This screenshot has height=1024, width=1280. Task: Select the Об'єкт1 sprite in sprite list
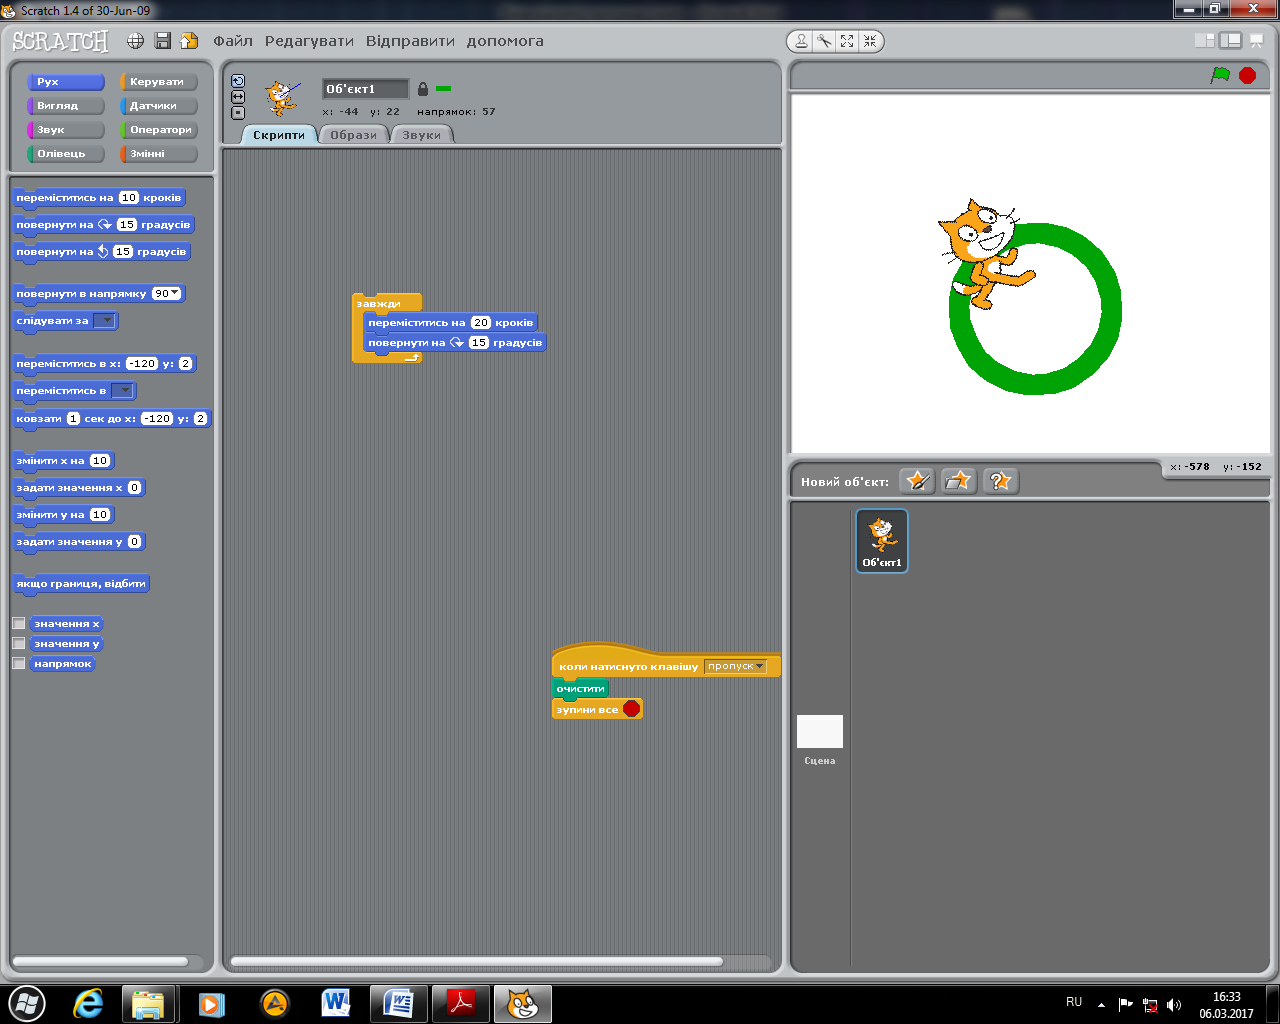click(882, 540)
